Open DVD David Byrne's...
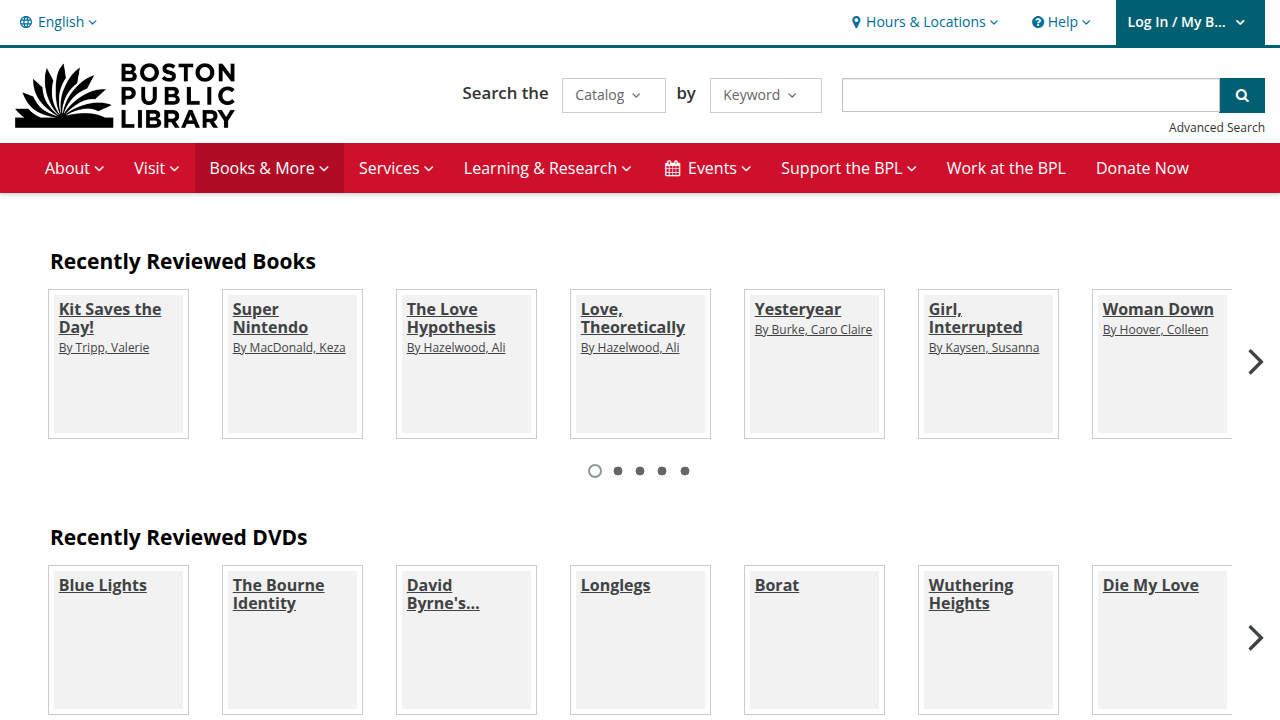1280x720 pixels. point(443,594)
